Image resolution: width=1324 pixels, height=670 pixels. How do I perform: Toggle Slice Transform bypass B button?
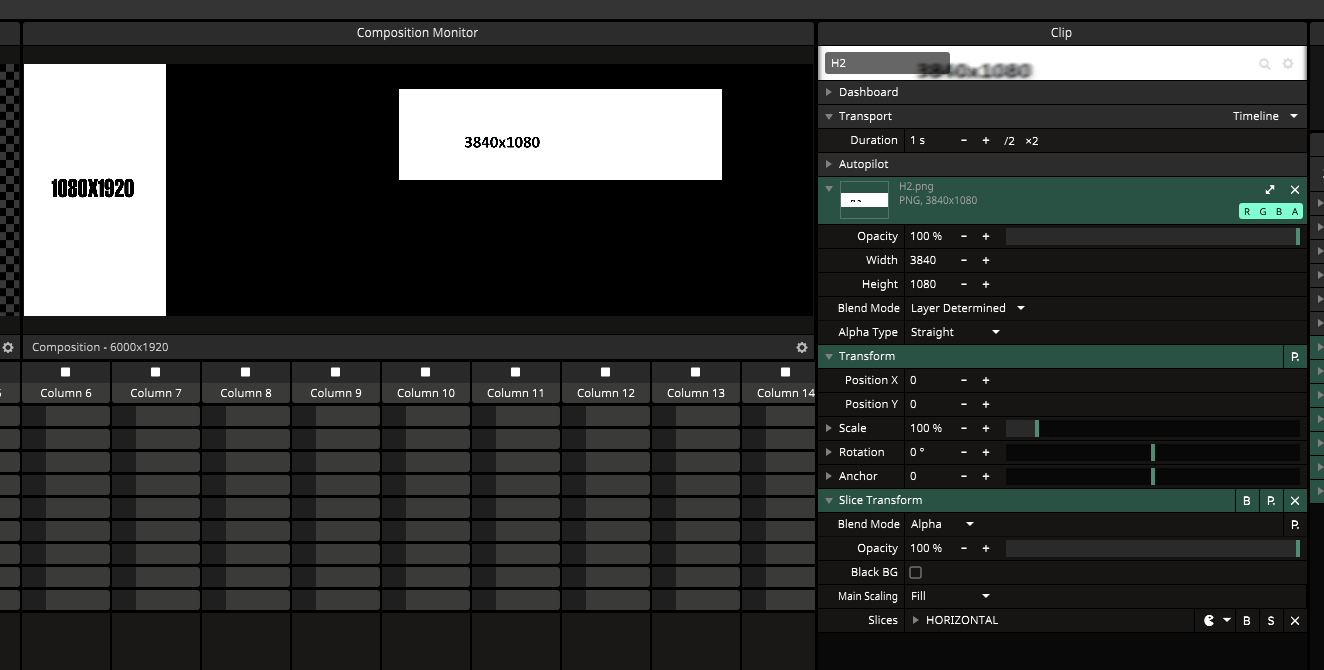1247,500
